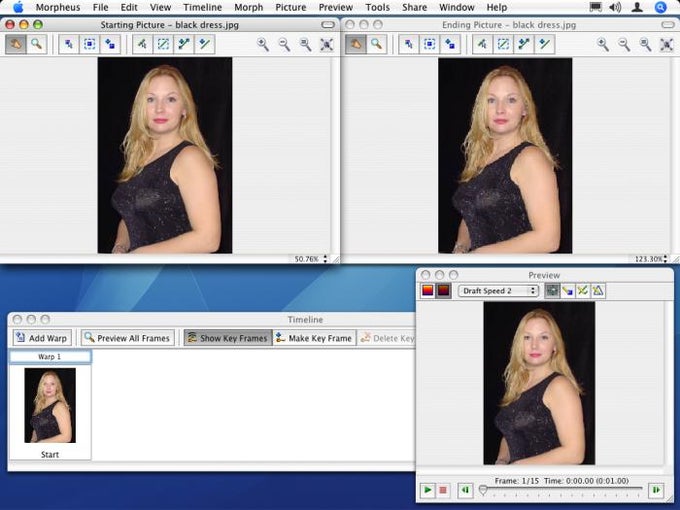Click the blue dashed-rectangle select tool in Ending Picture

pyautogui.click(x=430, y=44)
